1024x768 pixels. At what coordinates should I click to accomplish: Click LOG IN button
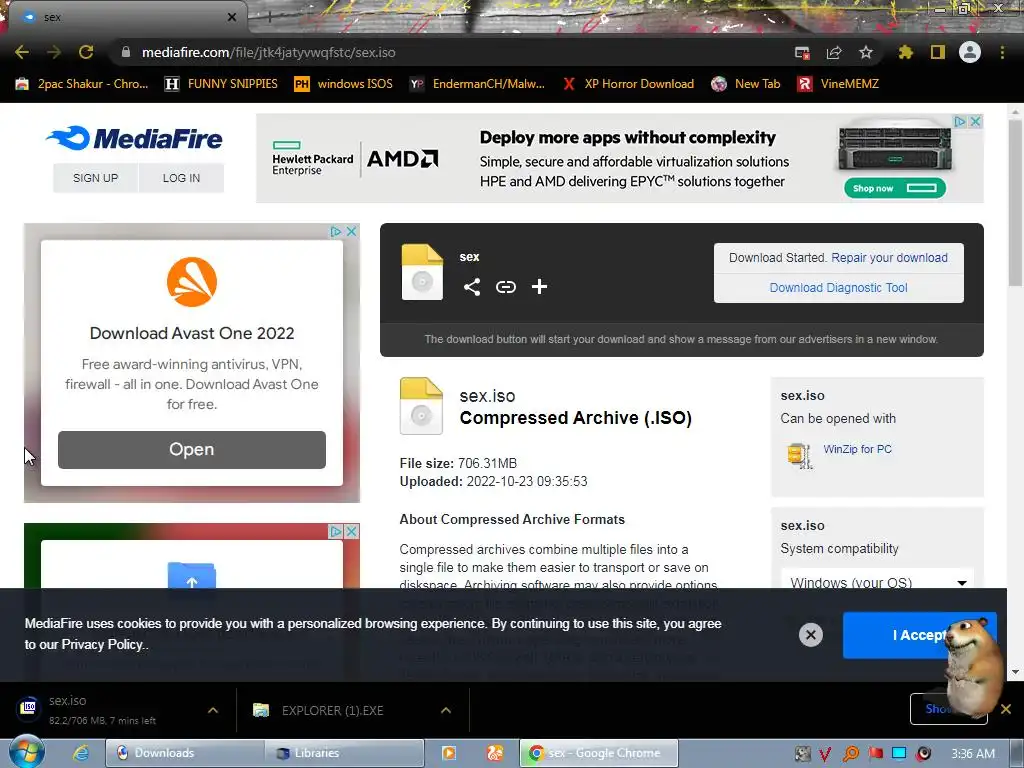(x=182, y=178)
